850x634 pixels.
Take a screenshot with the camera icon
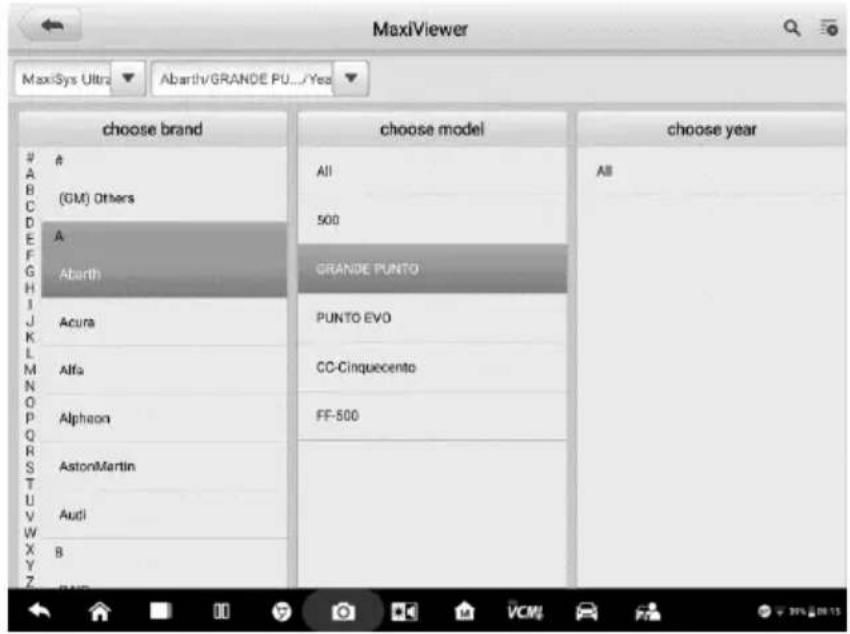point(343,612)
